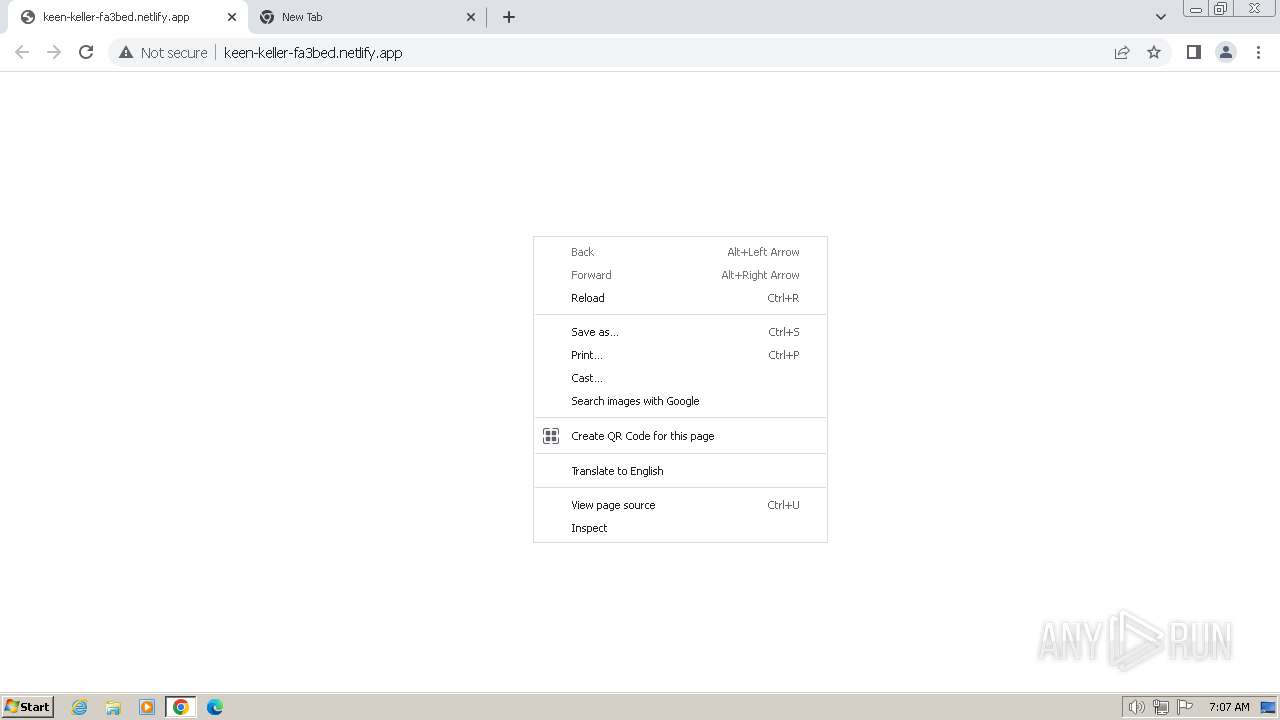Open the volume speaker tray icon
The image size is (1280, 720).
(1136, 707)
